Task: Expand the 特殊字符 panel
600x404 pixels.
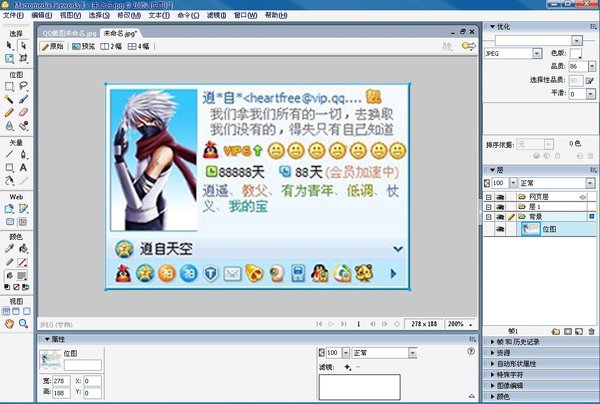Action: tap(492, 375)
